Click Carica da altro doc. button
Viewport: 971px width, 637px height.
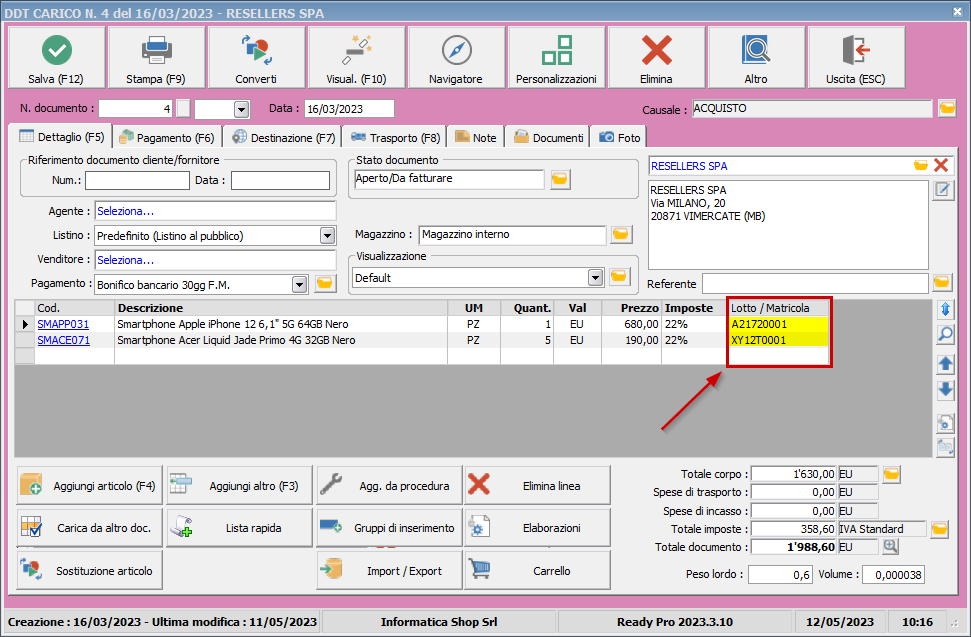(x=89, y=527)
